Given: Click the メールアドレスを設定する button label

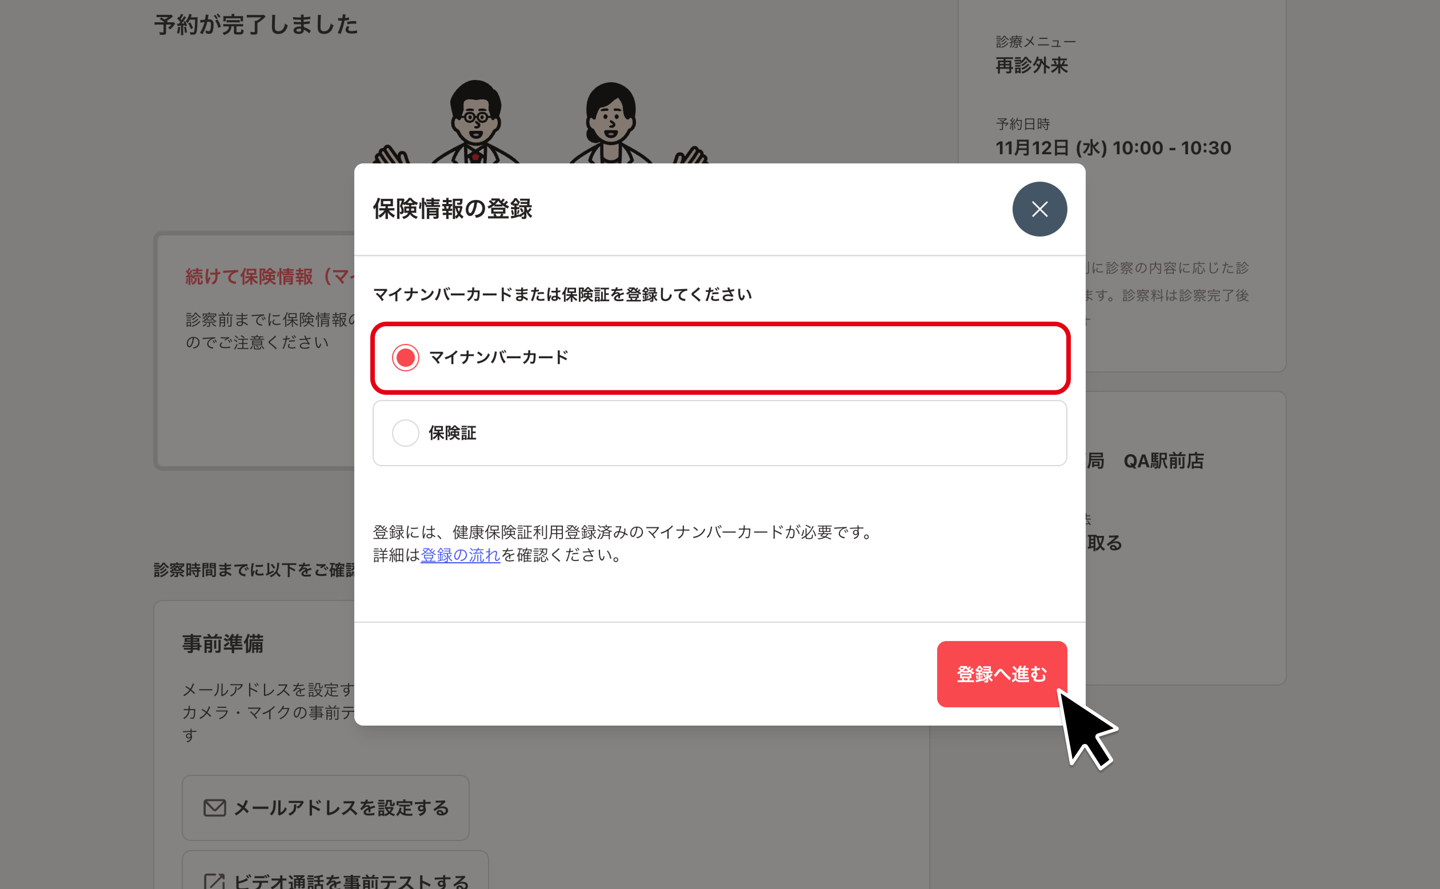Looking at the screenshot, I should click(341, 808).
